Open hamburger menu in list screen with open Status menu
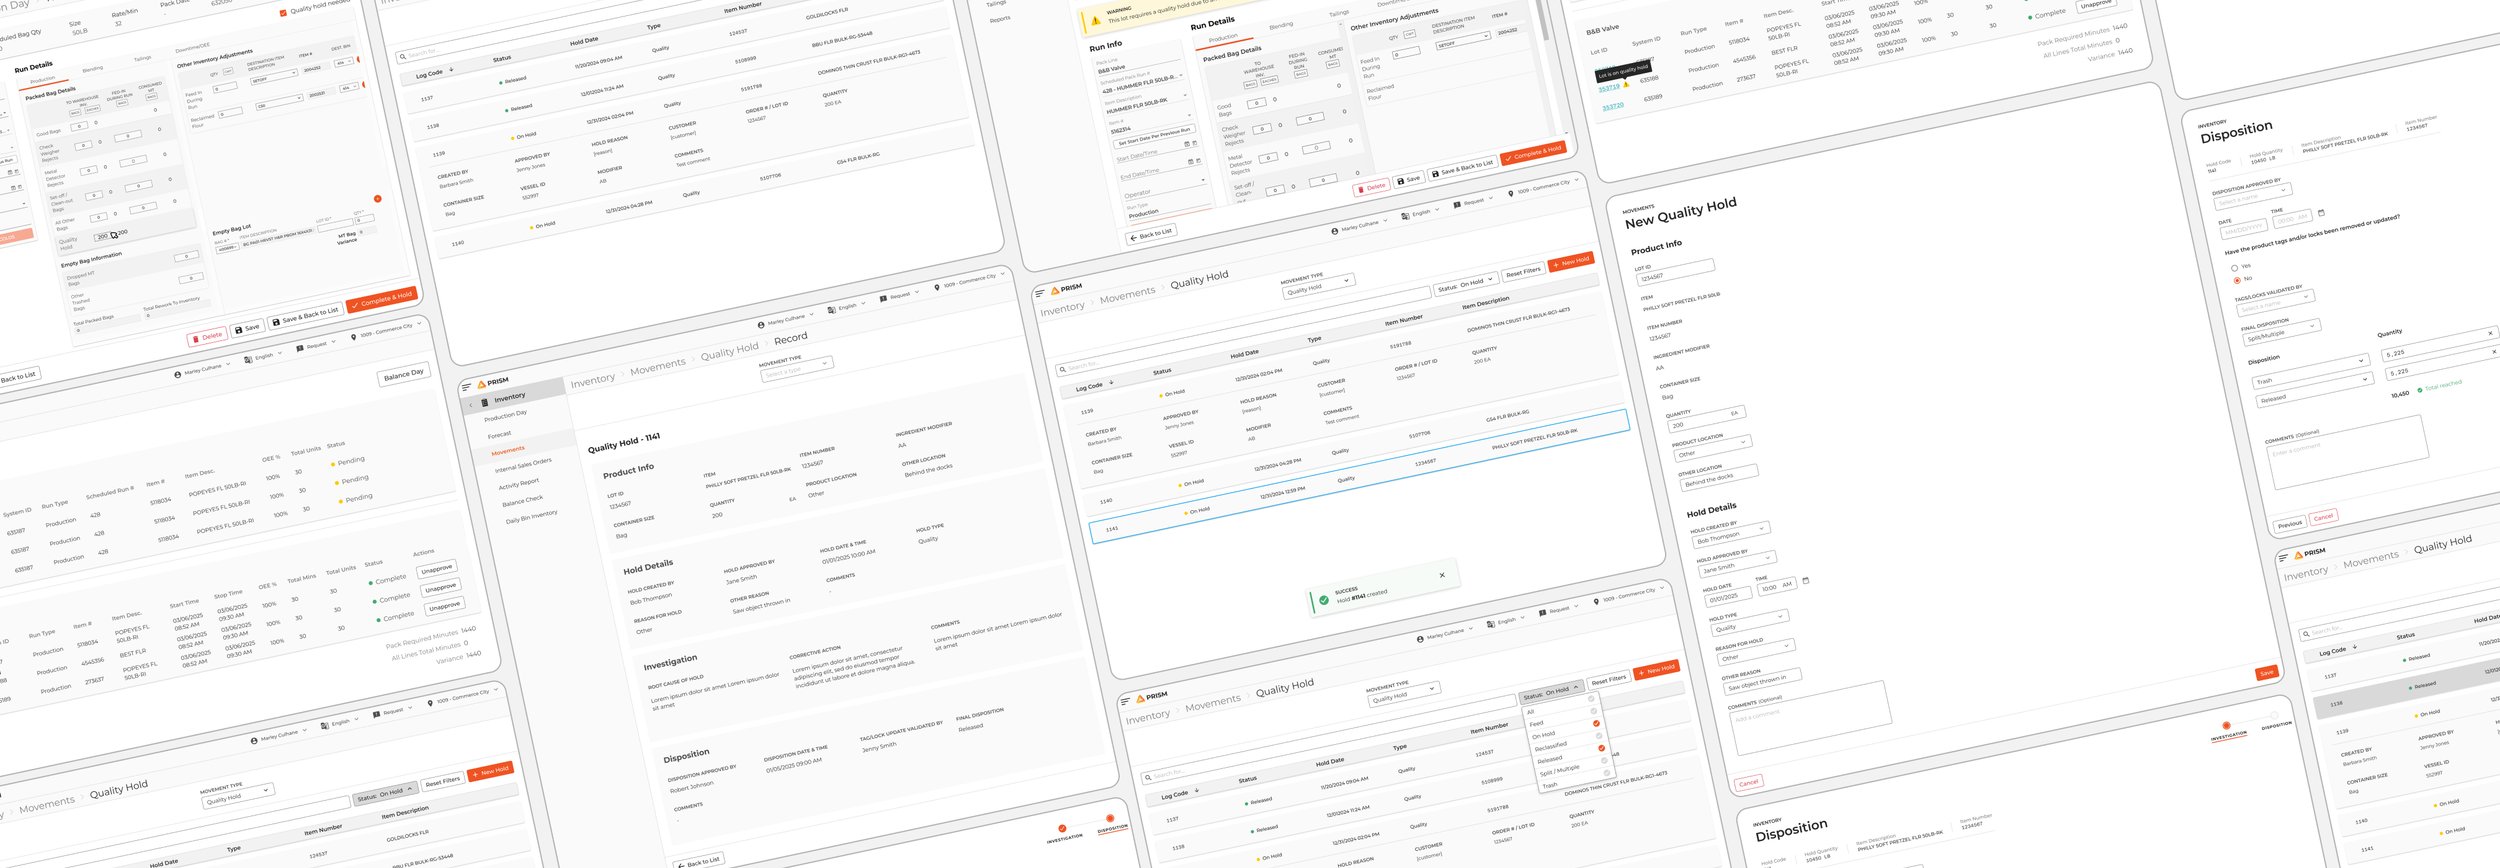The height and width of the screenshot is (868, 2500). 1125,701
